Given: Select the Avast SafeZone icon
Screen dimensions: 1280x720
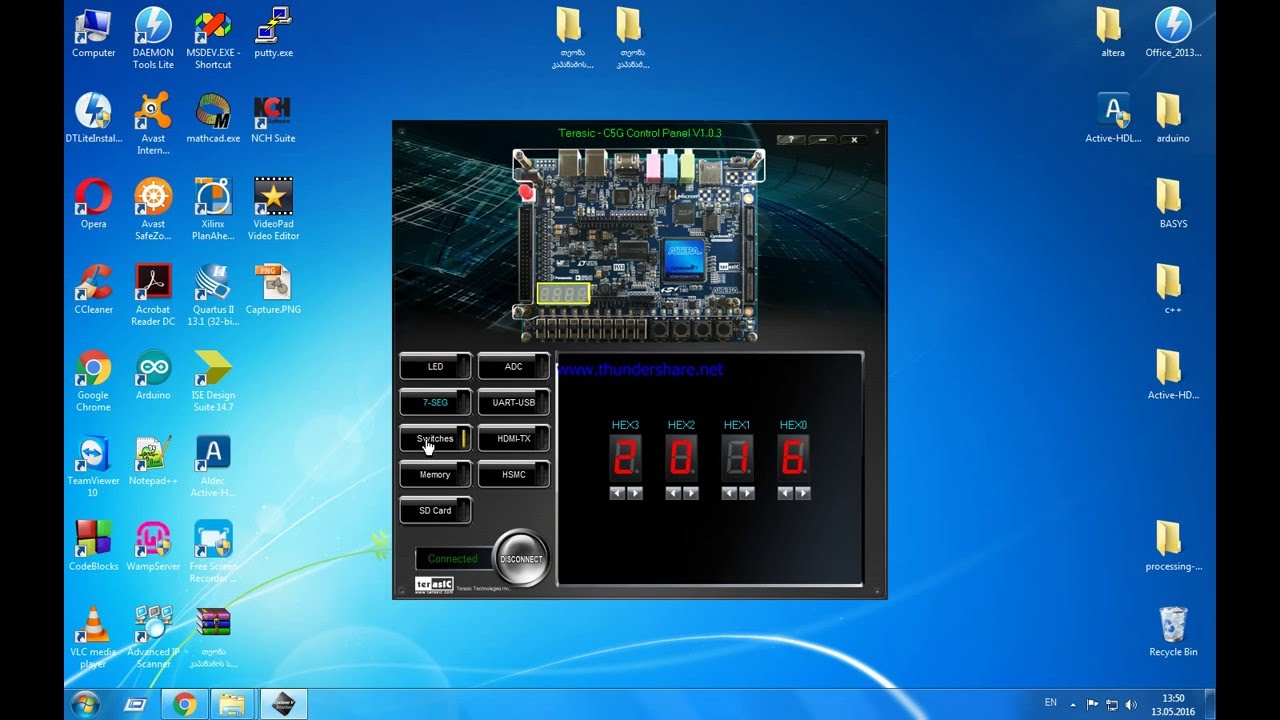Looking at the screenshot, I should coord(153,210).
